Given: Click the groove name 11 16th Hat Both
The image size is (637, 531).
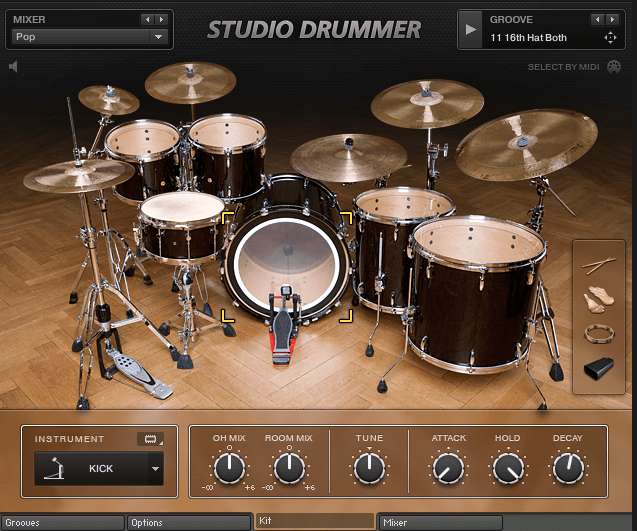Looking at the screenshot, I should 528,38.
